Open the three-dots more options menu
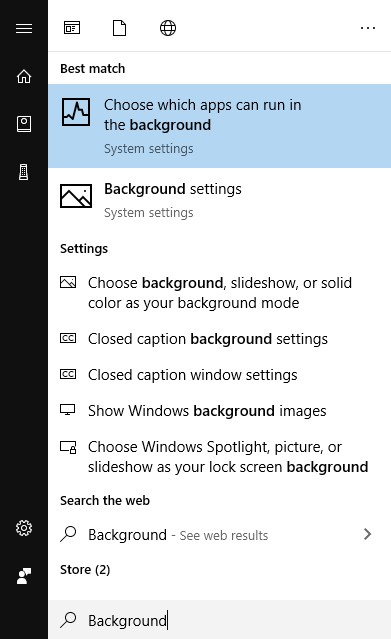The image size is (391, 639). pos(368,28)
